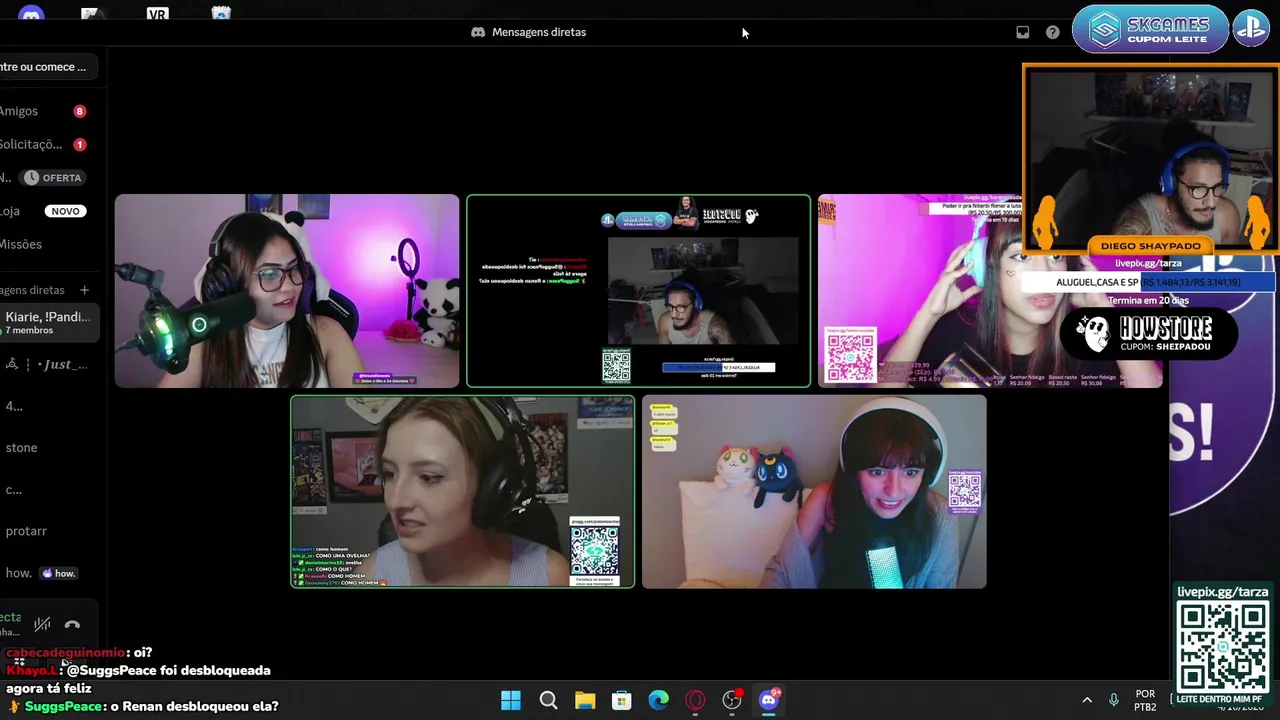This screenshot has height=720, width=1280.
Task: Select the panda-hood streamer video tile
Action: tap(287, 290)
